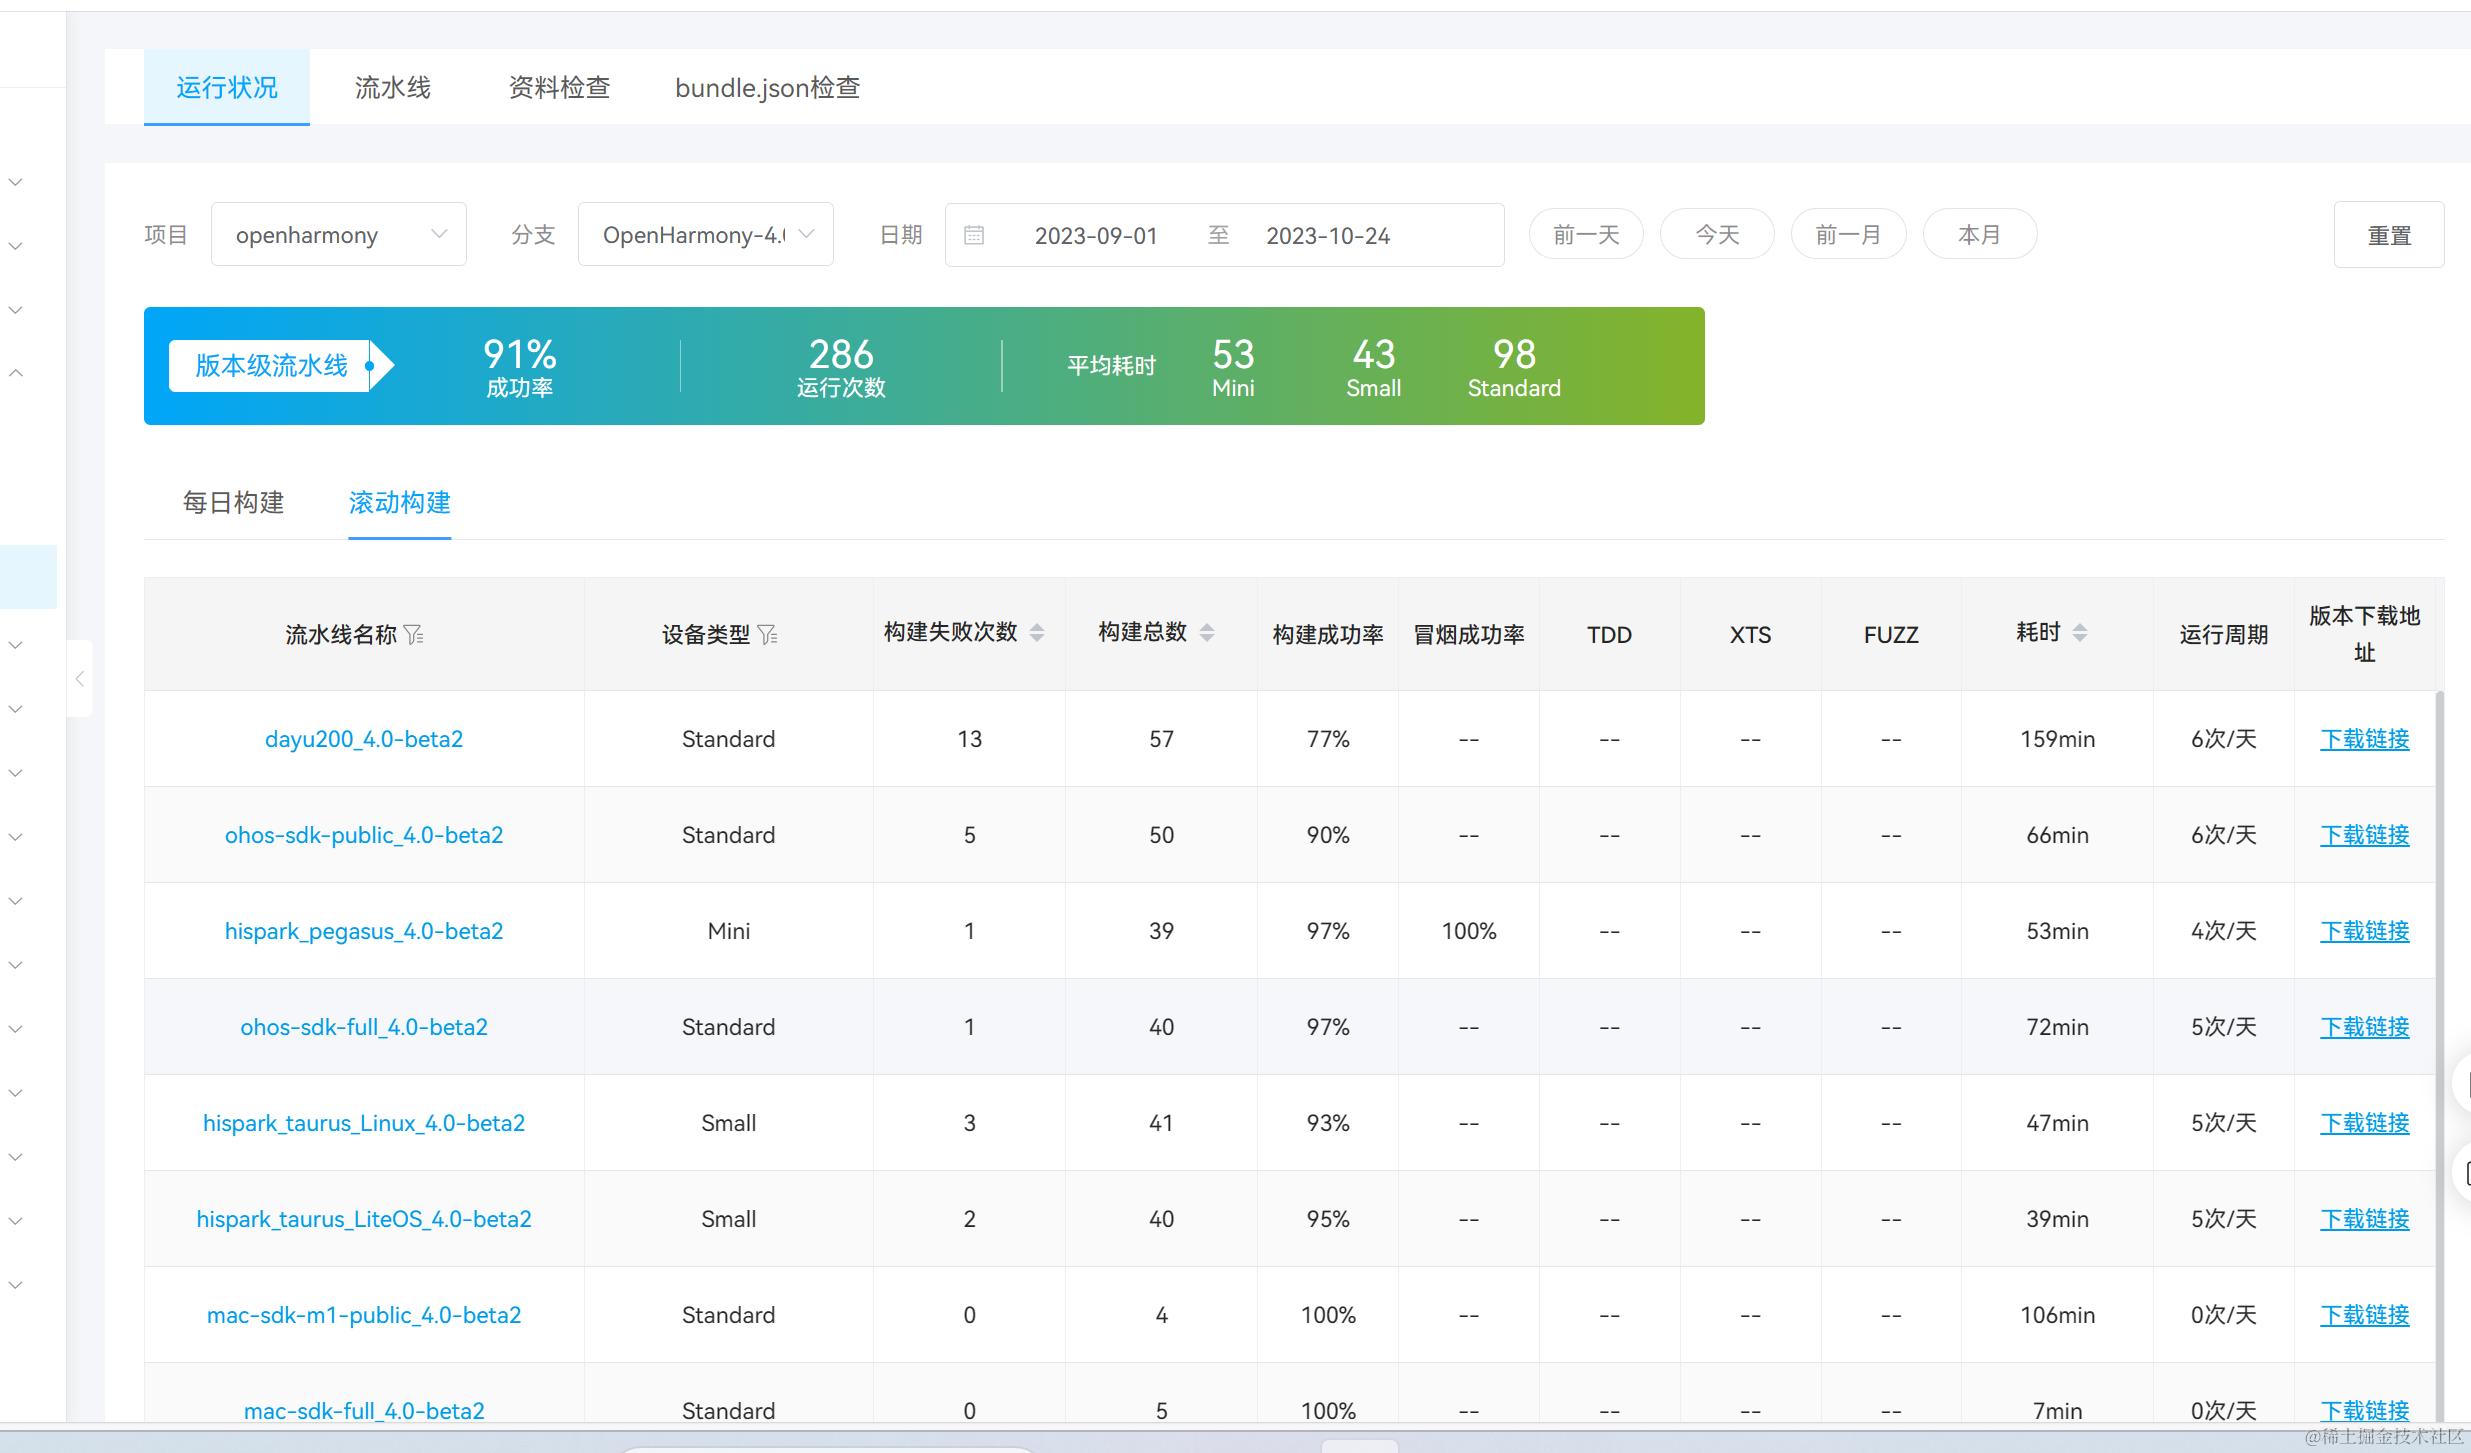The width and height of the screenshot is (2471, 1453).
Task: Click 版本级流水线 label on banner
Action: [271, 366]
